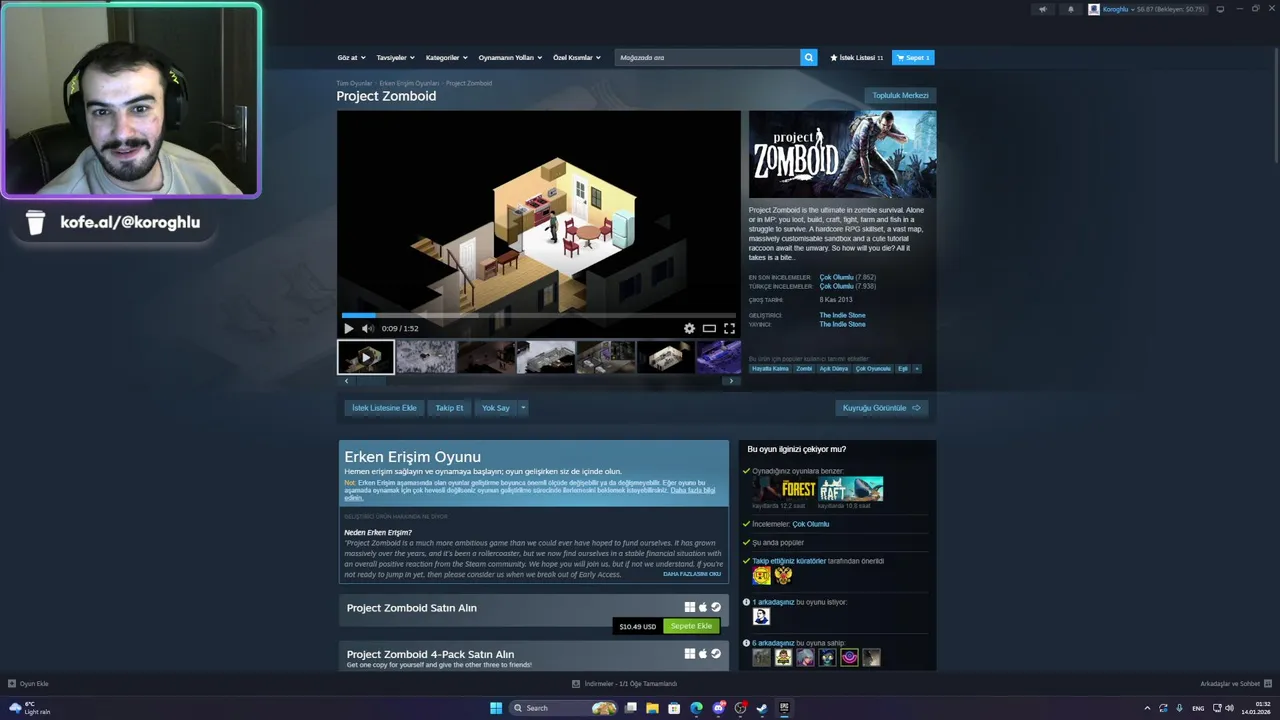Open Windows Start menu
The height and width of the screenshot is (720, 1280).
pyautogui.click(x=496, y=708)
